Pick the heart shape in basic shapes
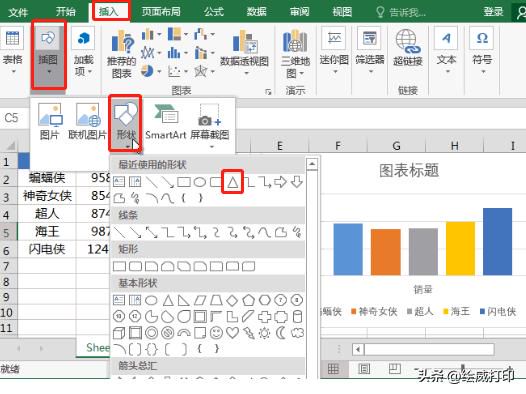The width and height of the screenshot is (526, 394). 232,333
